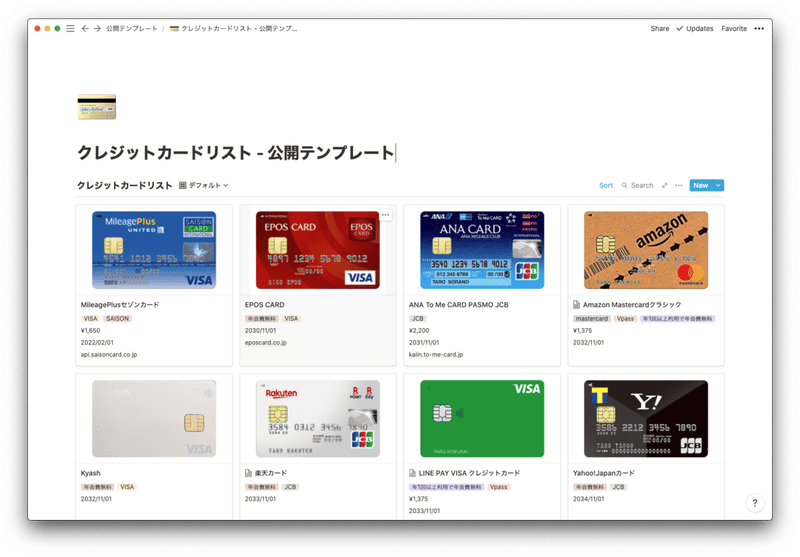This screenshot has height=557, width=800.
Task: Open the Amazon Mastercard card image
Action: pyautogui.click(x=646, y=250)
